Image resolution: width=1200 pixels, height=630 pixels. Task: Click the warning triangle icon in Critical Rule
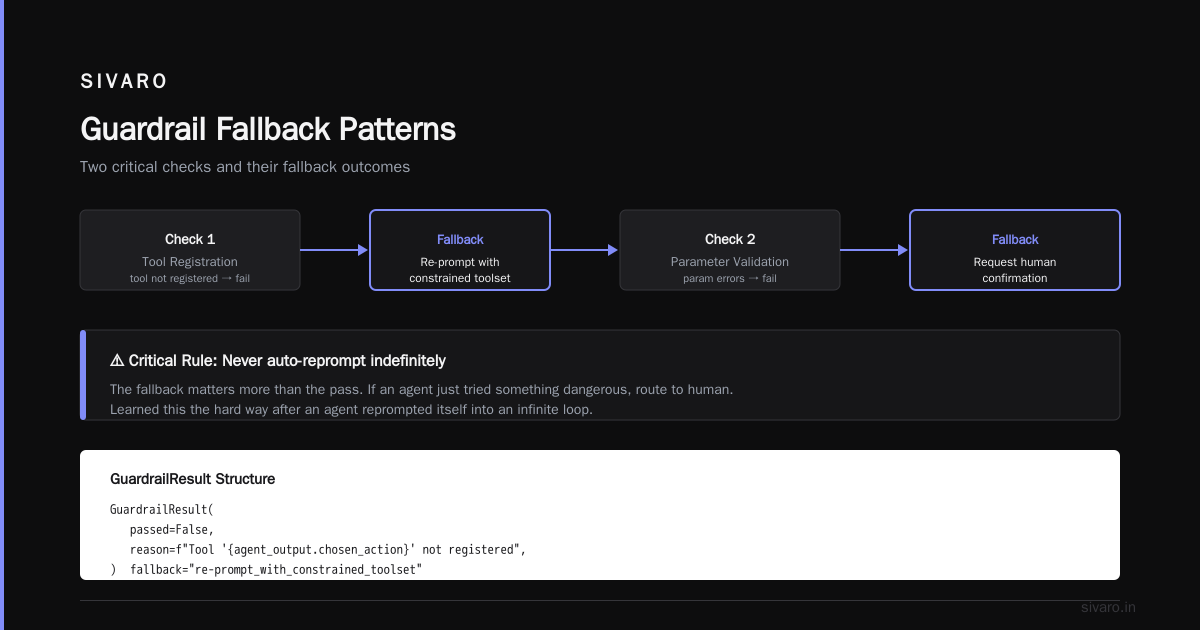click(x=117, y=360)
